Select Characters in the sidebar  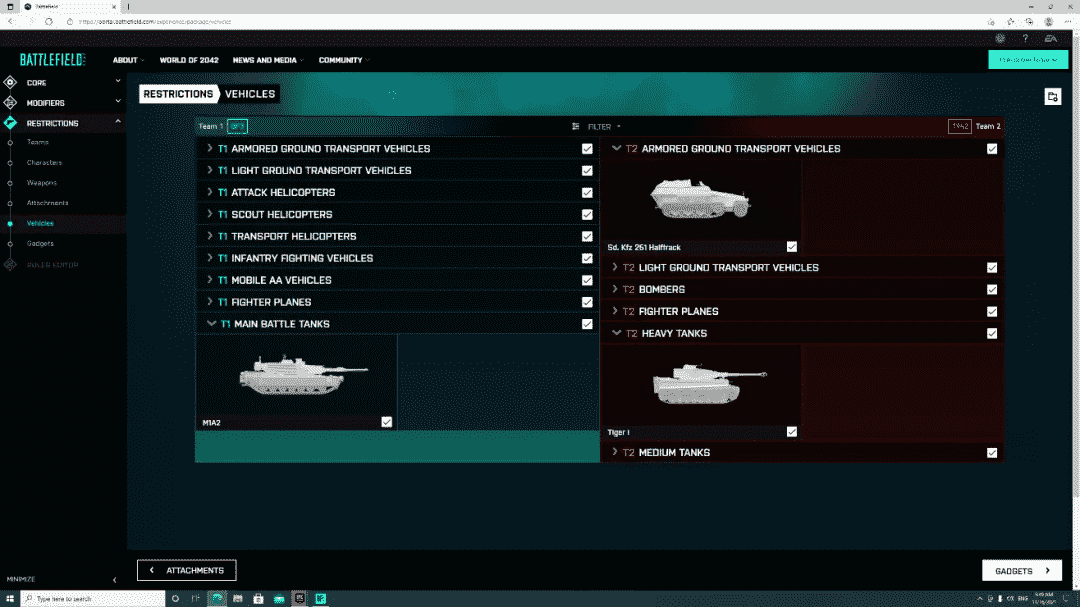pyautogui.click(x=44, y=163)
